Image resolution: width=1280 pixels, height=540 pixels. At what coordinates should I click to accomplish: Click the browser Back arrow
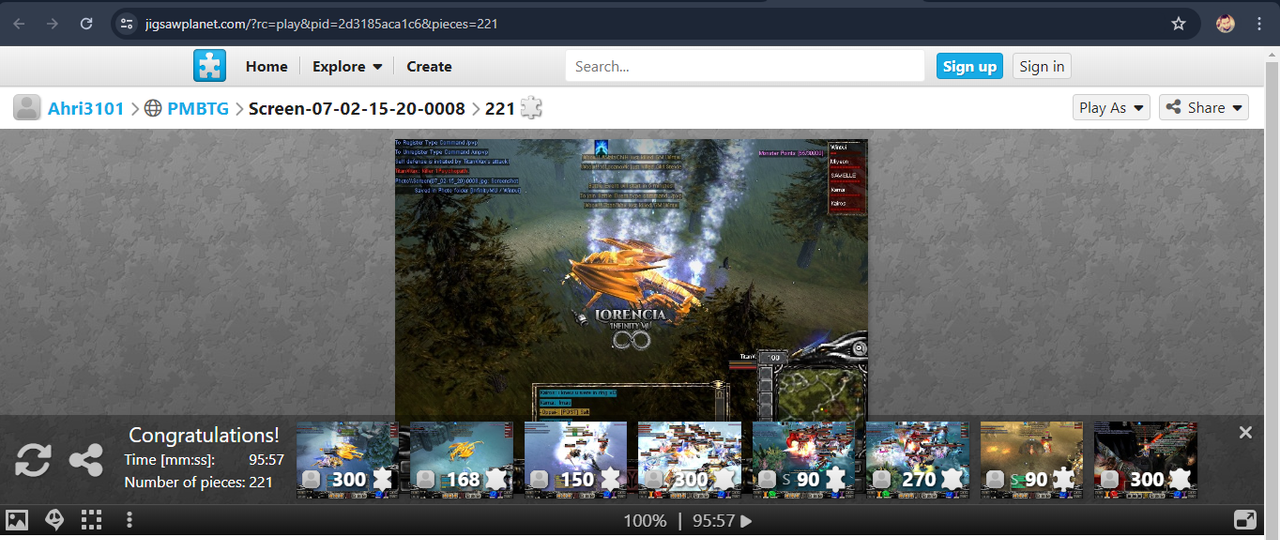[20, 23]
